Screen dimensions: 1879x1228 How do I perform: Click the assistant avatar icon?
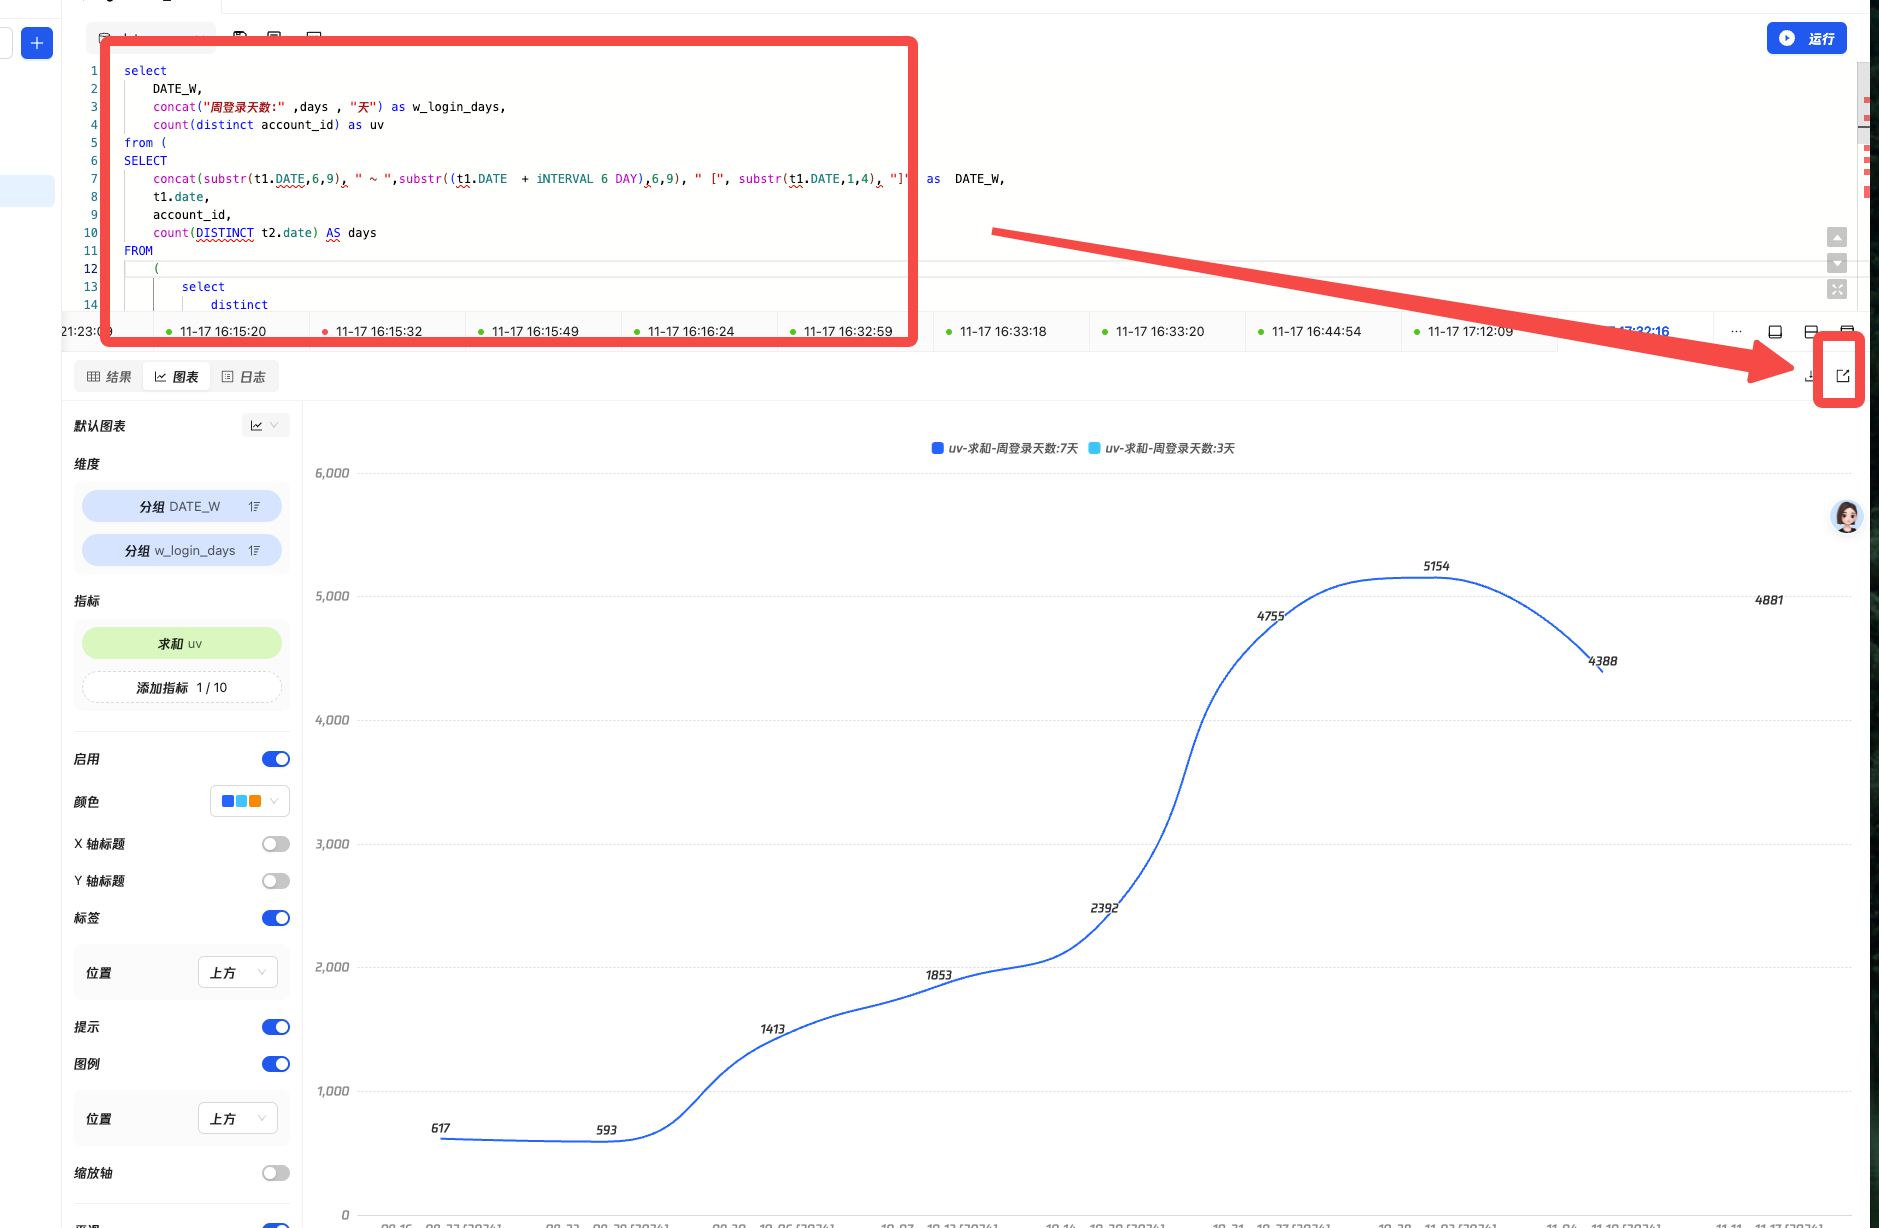pos(1846,516)
